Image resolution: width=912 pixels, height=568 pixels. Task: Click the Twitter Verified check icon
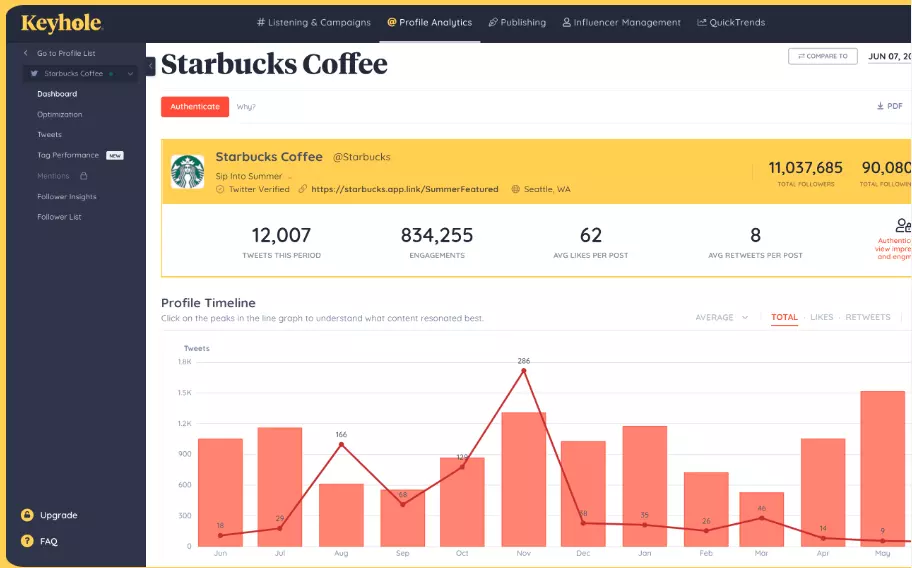(220, 190)
